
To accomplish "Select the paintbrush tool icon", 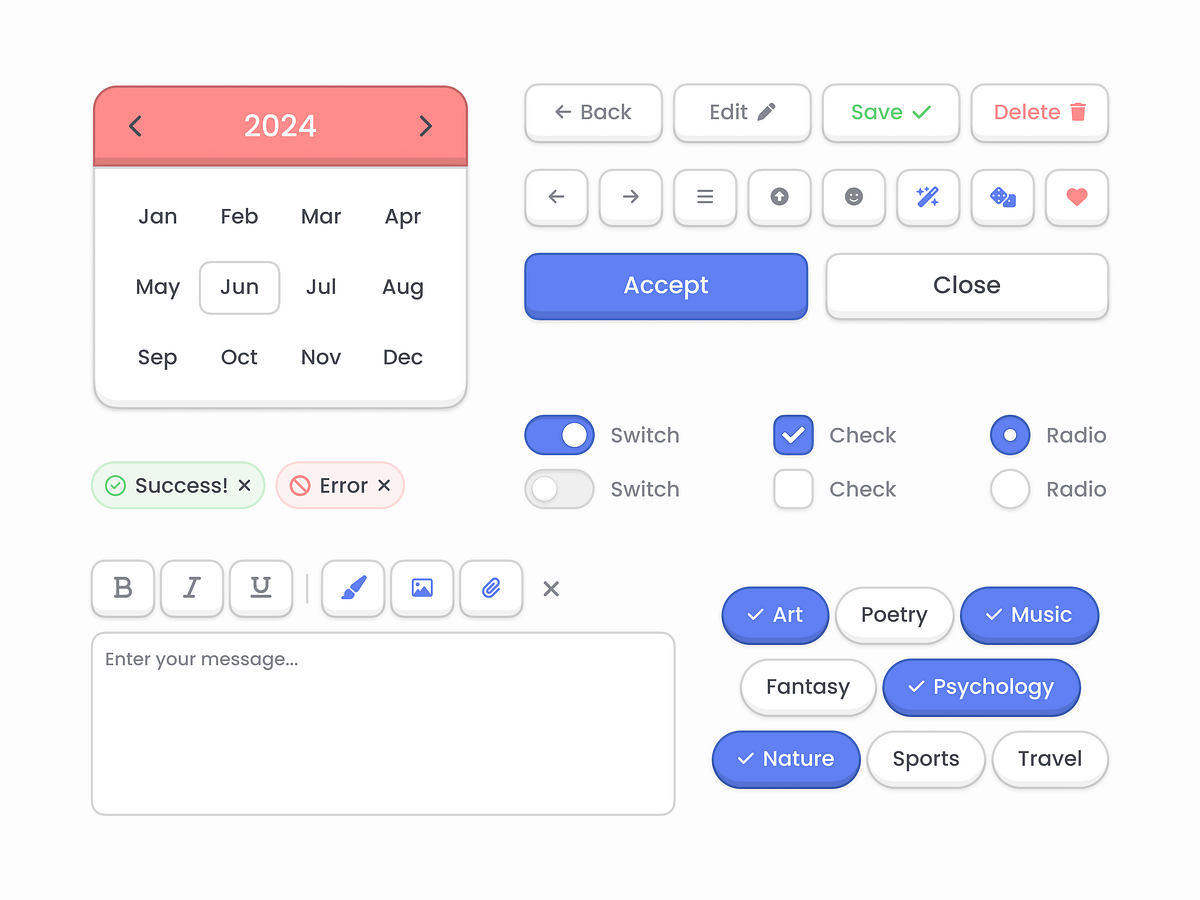I will click(353, 588).
